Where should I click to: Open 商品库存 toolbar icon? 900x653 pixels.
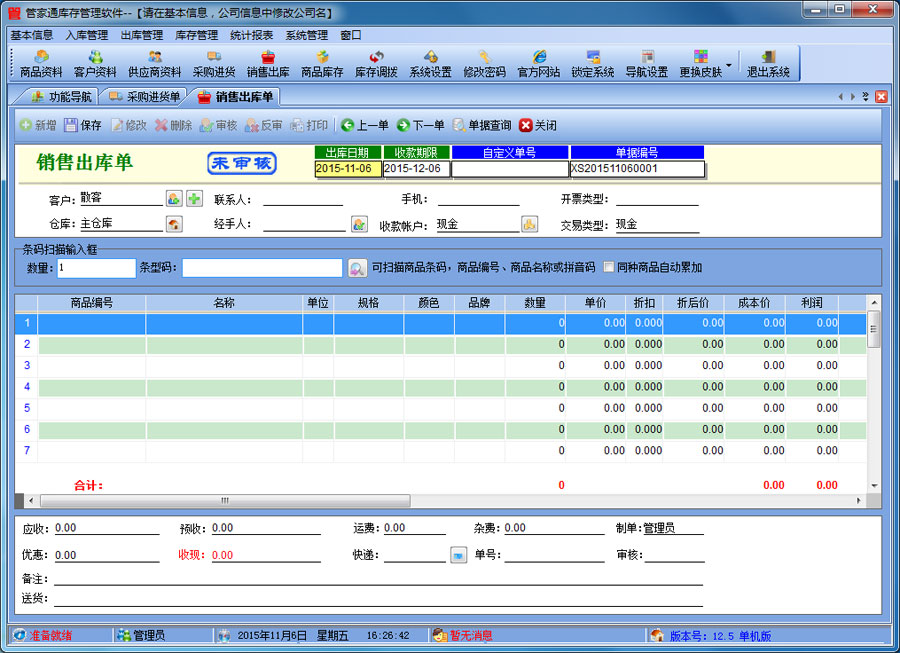(x=322, y=64)
